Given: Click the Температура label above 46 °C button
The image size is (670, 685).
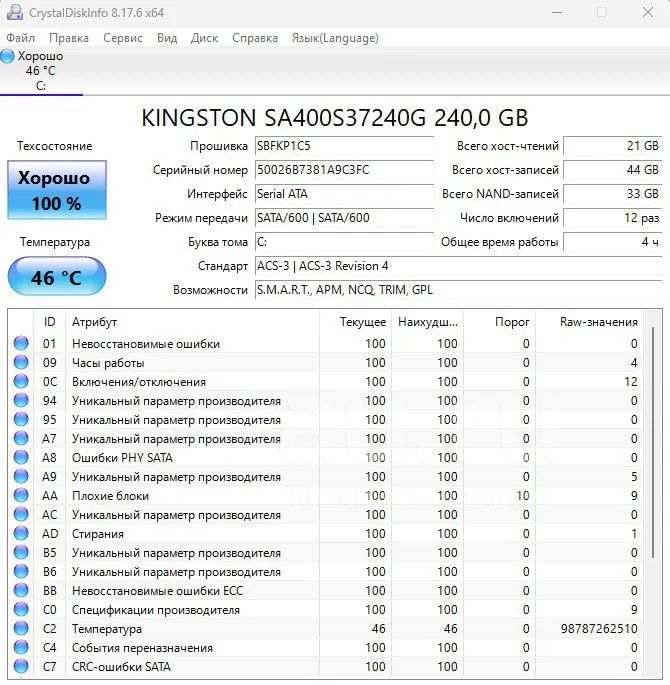Looking at the screenshot, I should point(55,242).
